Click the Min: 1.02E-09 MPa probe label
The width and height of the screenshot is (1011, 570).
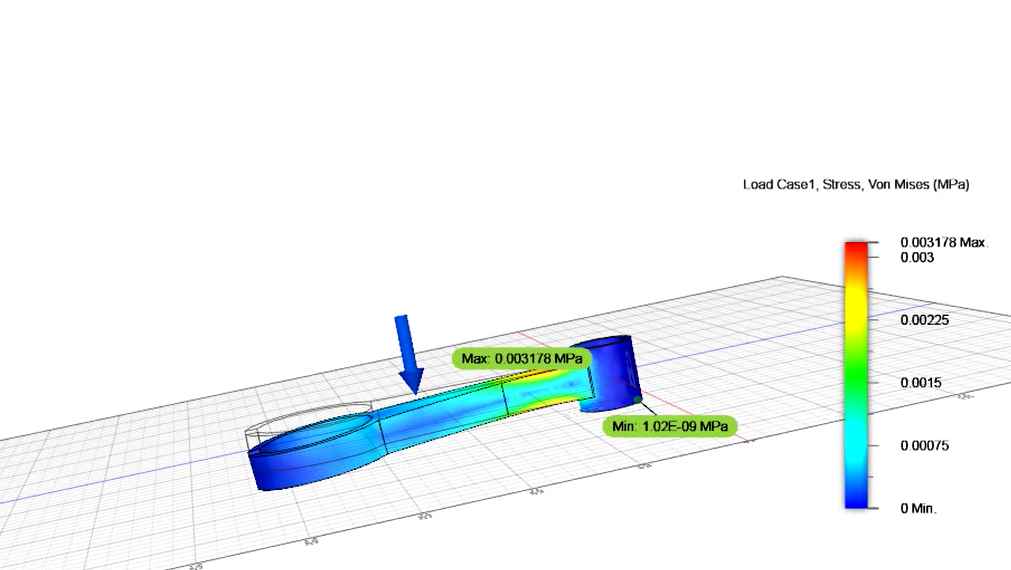pos(670,426)
